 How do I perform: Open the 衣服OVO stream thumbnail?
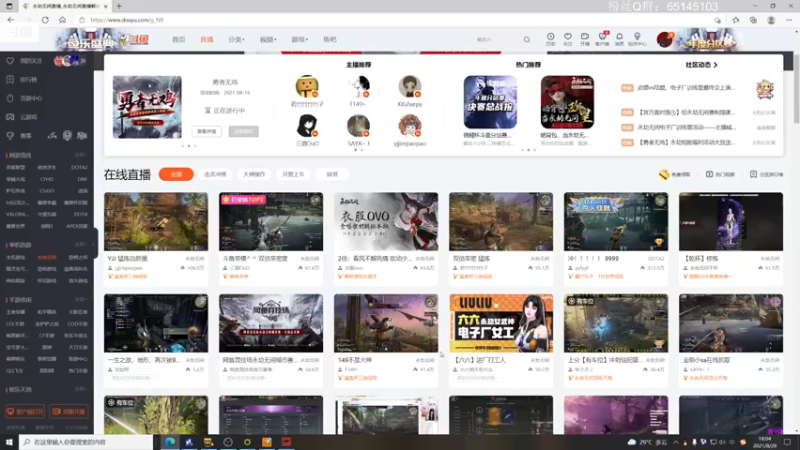386,221
